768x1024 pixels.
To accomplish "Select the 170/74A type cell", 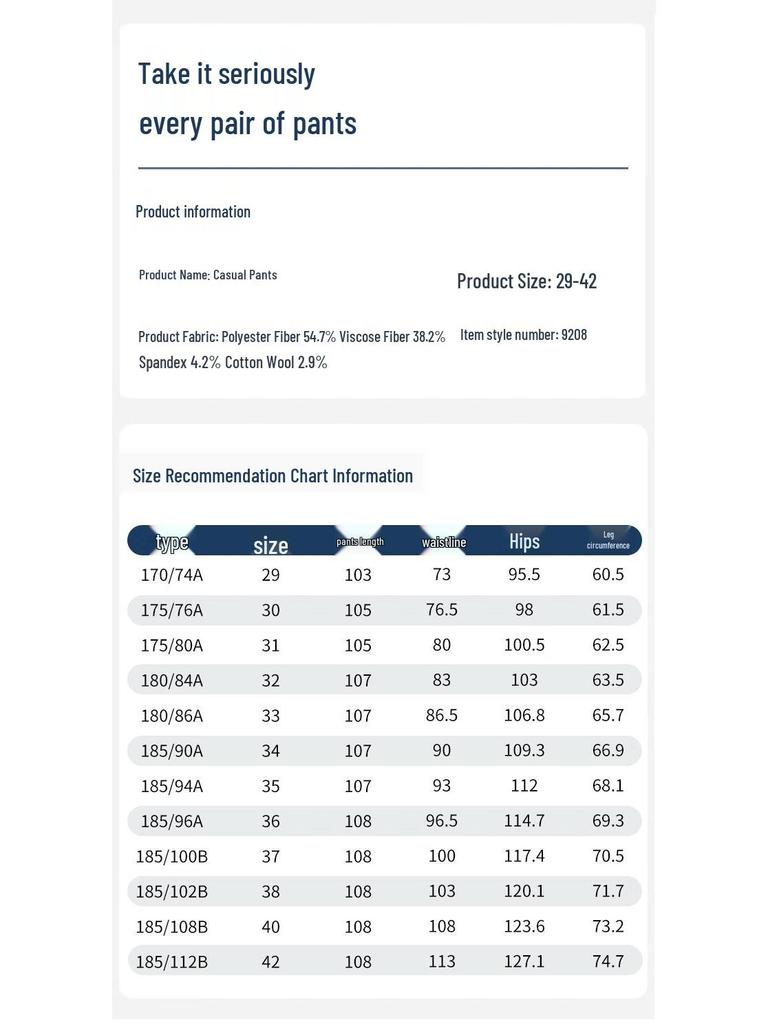I will coord(172,575).
